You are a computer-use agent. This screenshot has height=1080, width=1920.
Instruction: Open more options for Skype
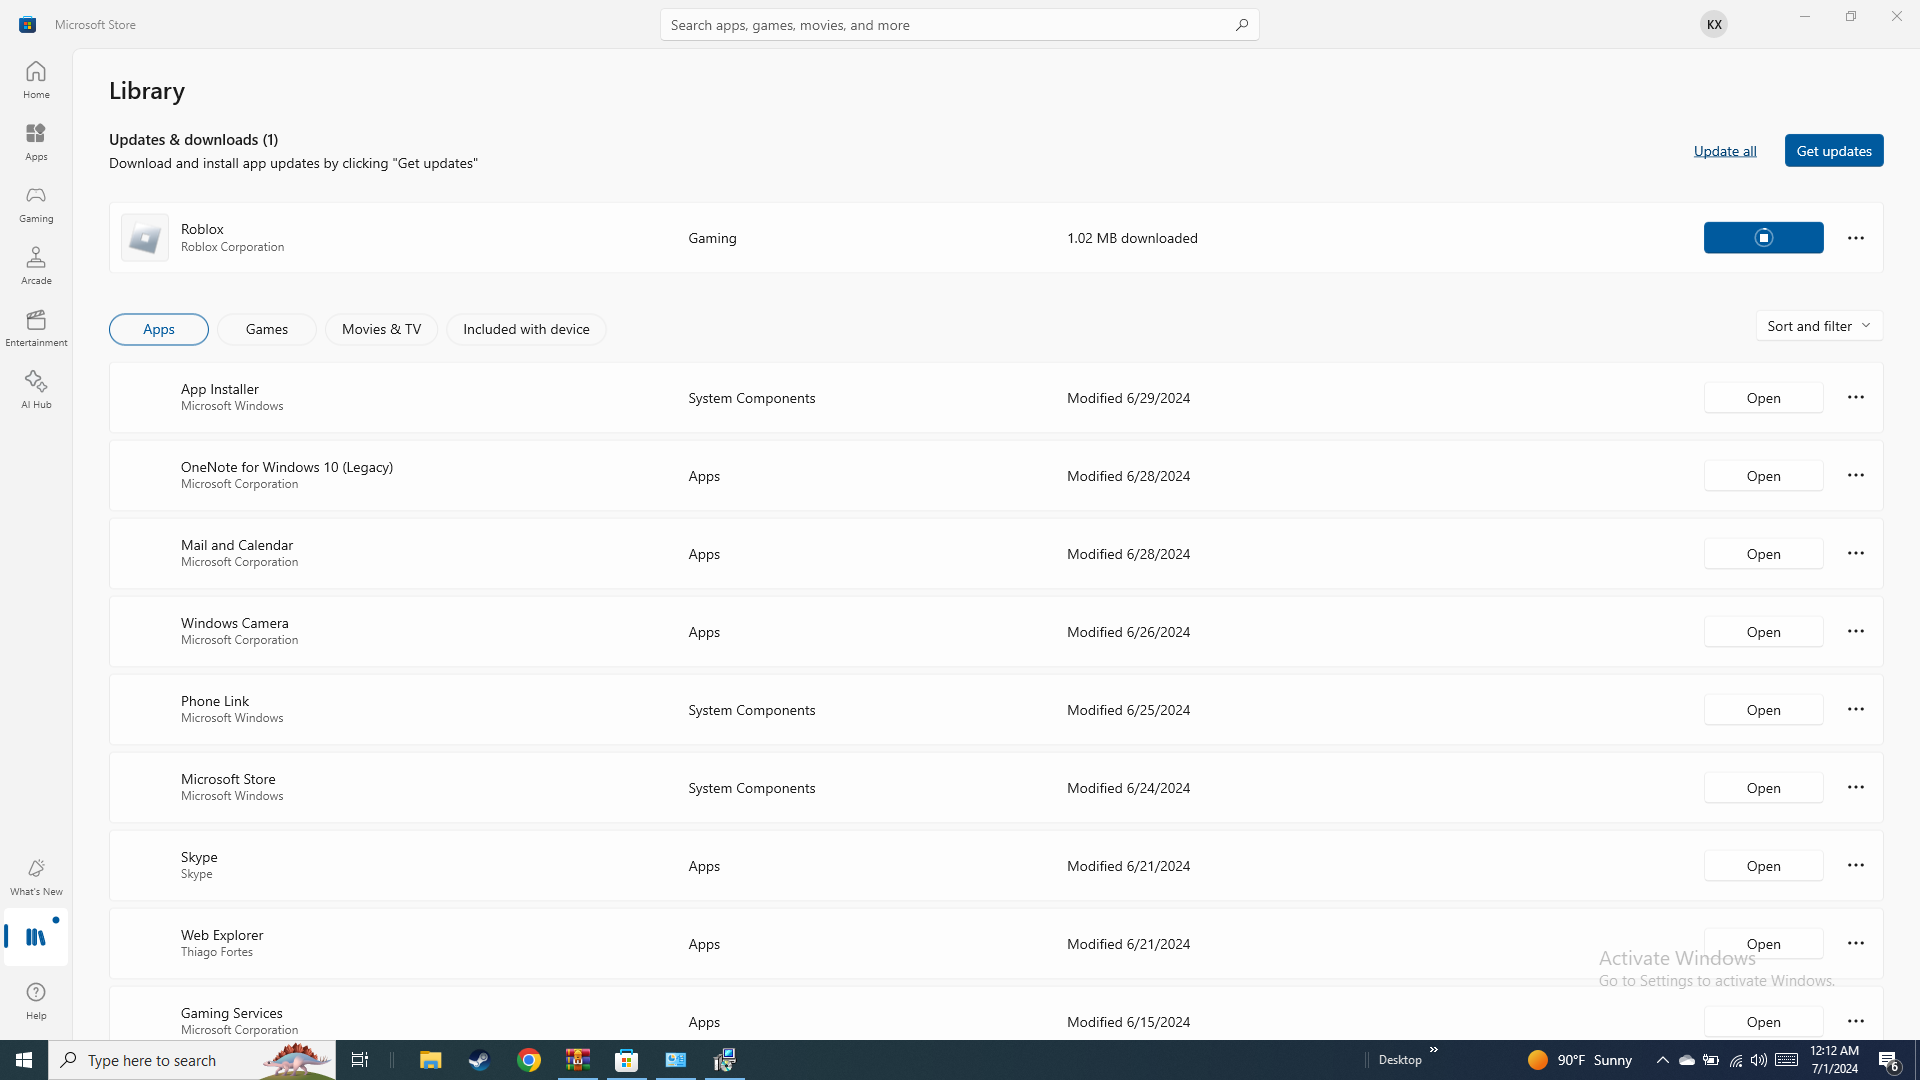point(1855,865)
